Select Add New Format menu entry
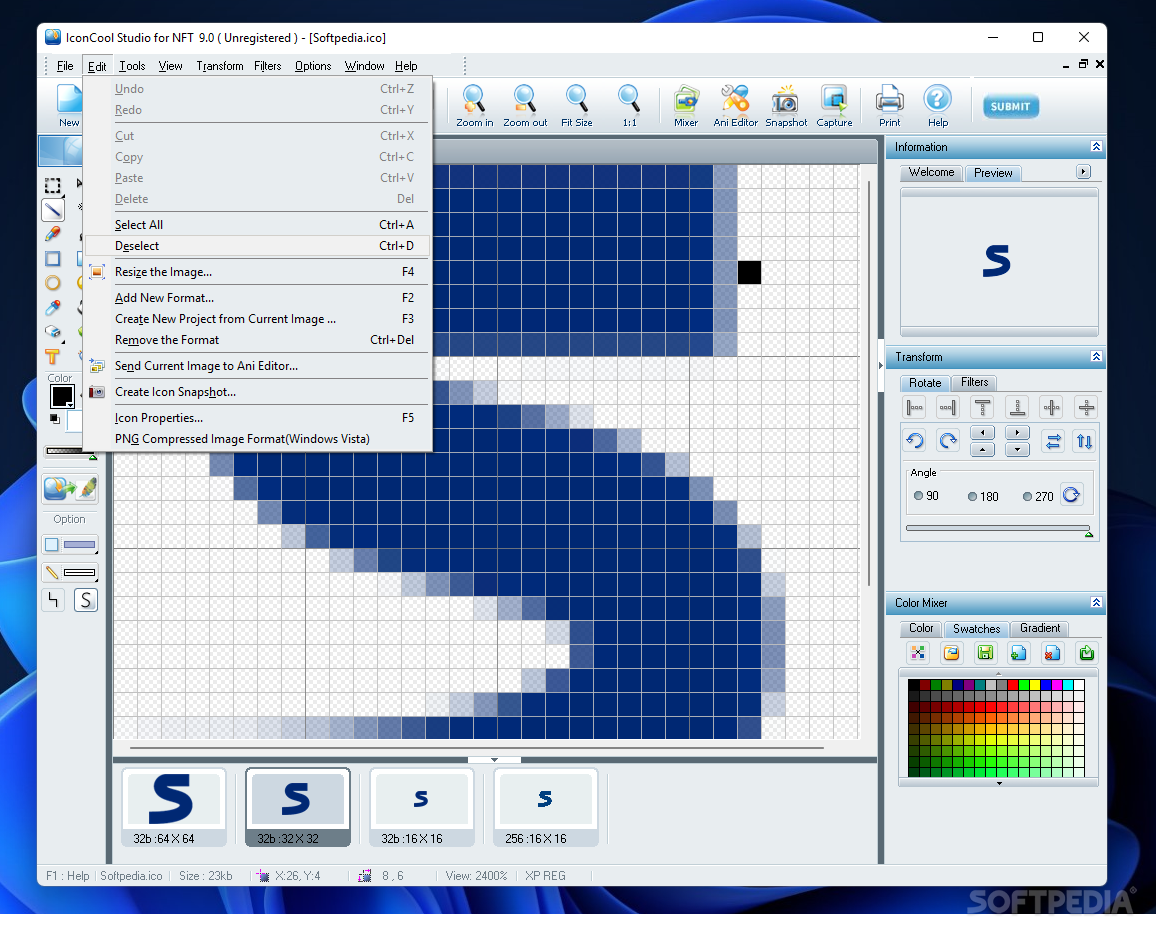Viewport: 1156px width, 929px height. click(x=257, y=298)
